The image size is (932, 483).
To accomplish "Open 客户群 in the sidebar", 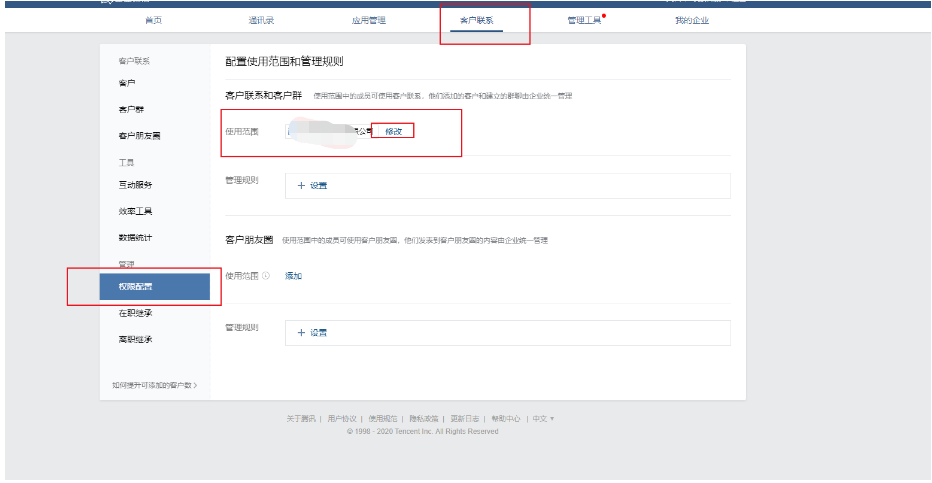I will tap(131, 109).
